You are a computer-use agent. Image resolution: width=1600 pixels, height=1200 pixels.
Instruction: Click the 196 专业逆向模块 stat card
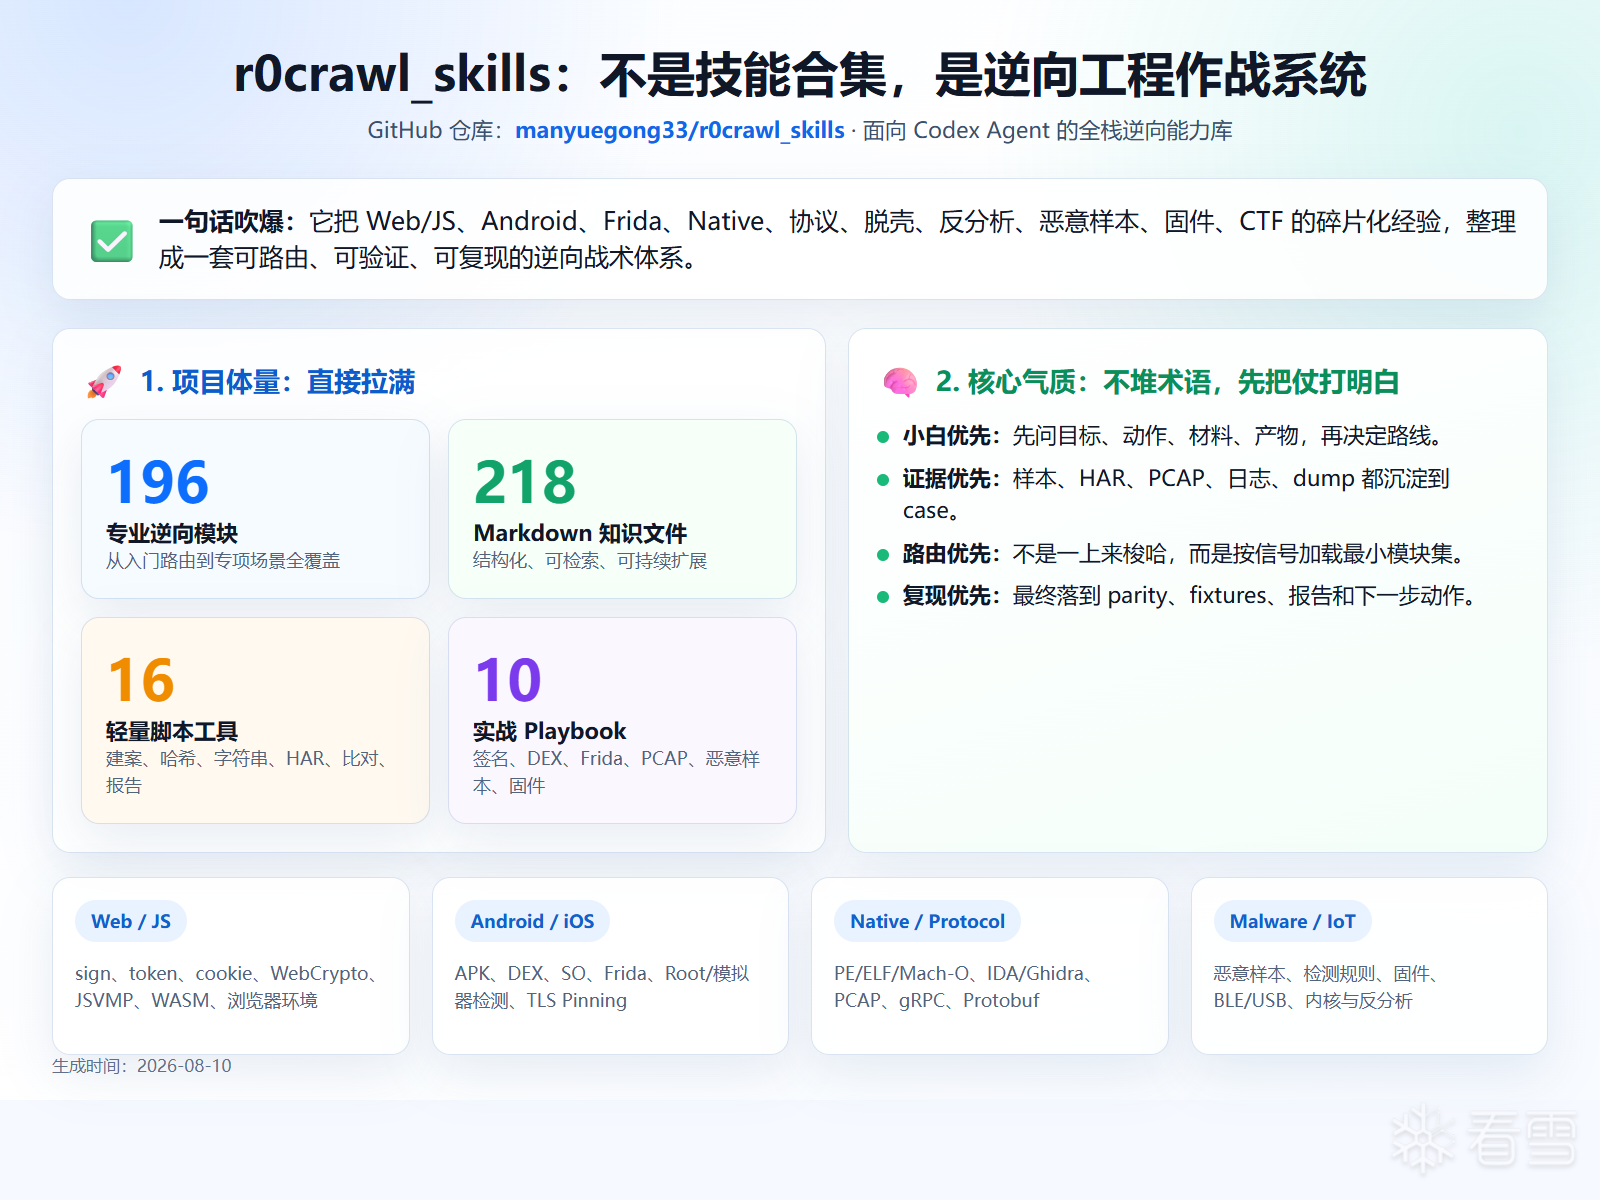(255, 509)
